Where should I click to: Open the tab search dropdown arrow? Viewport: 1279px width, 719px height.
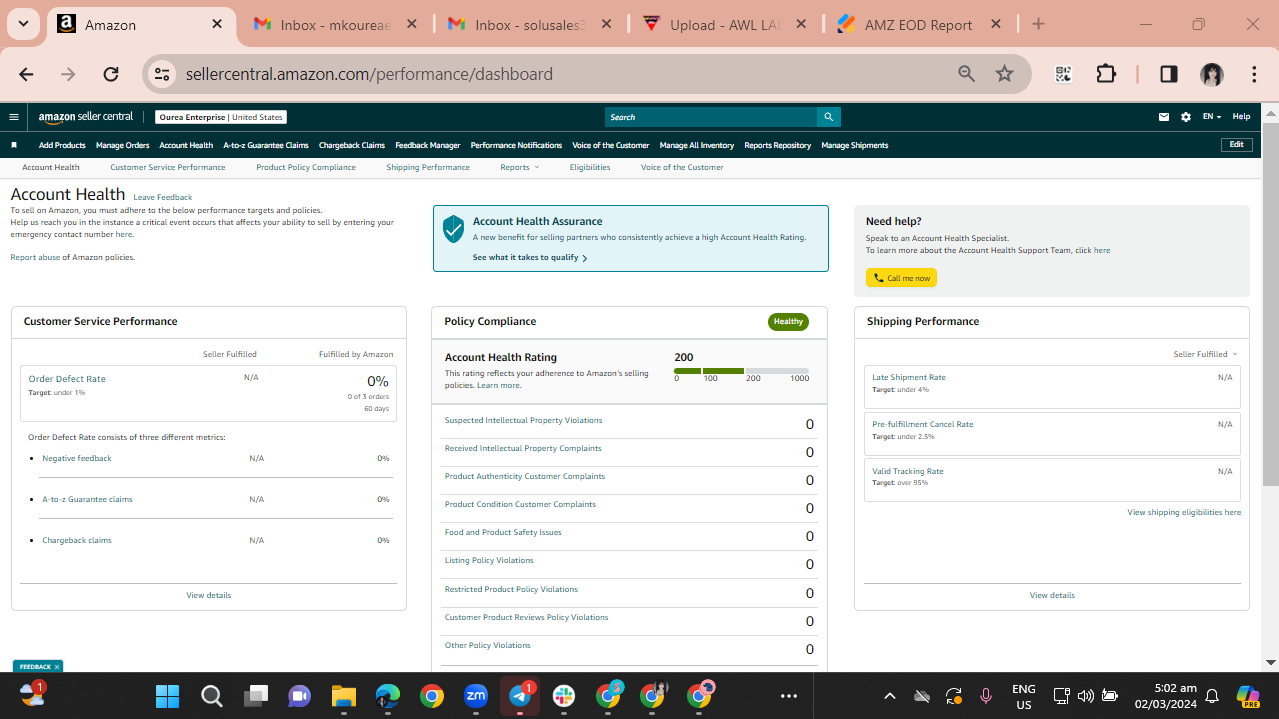(23, 25)
